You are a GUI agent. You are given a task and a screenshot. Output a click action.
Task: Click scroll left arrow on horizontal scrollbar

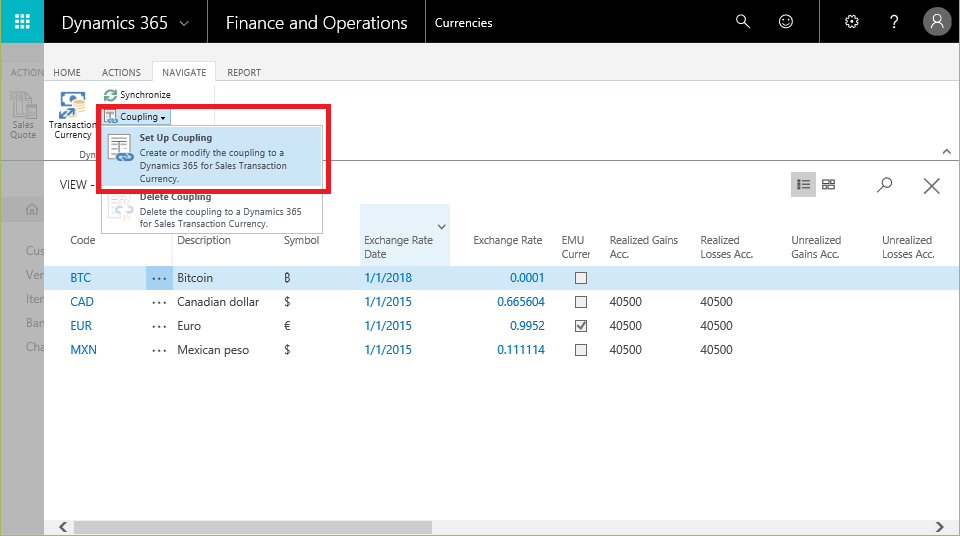tap(62, 527)
